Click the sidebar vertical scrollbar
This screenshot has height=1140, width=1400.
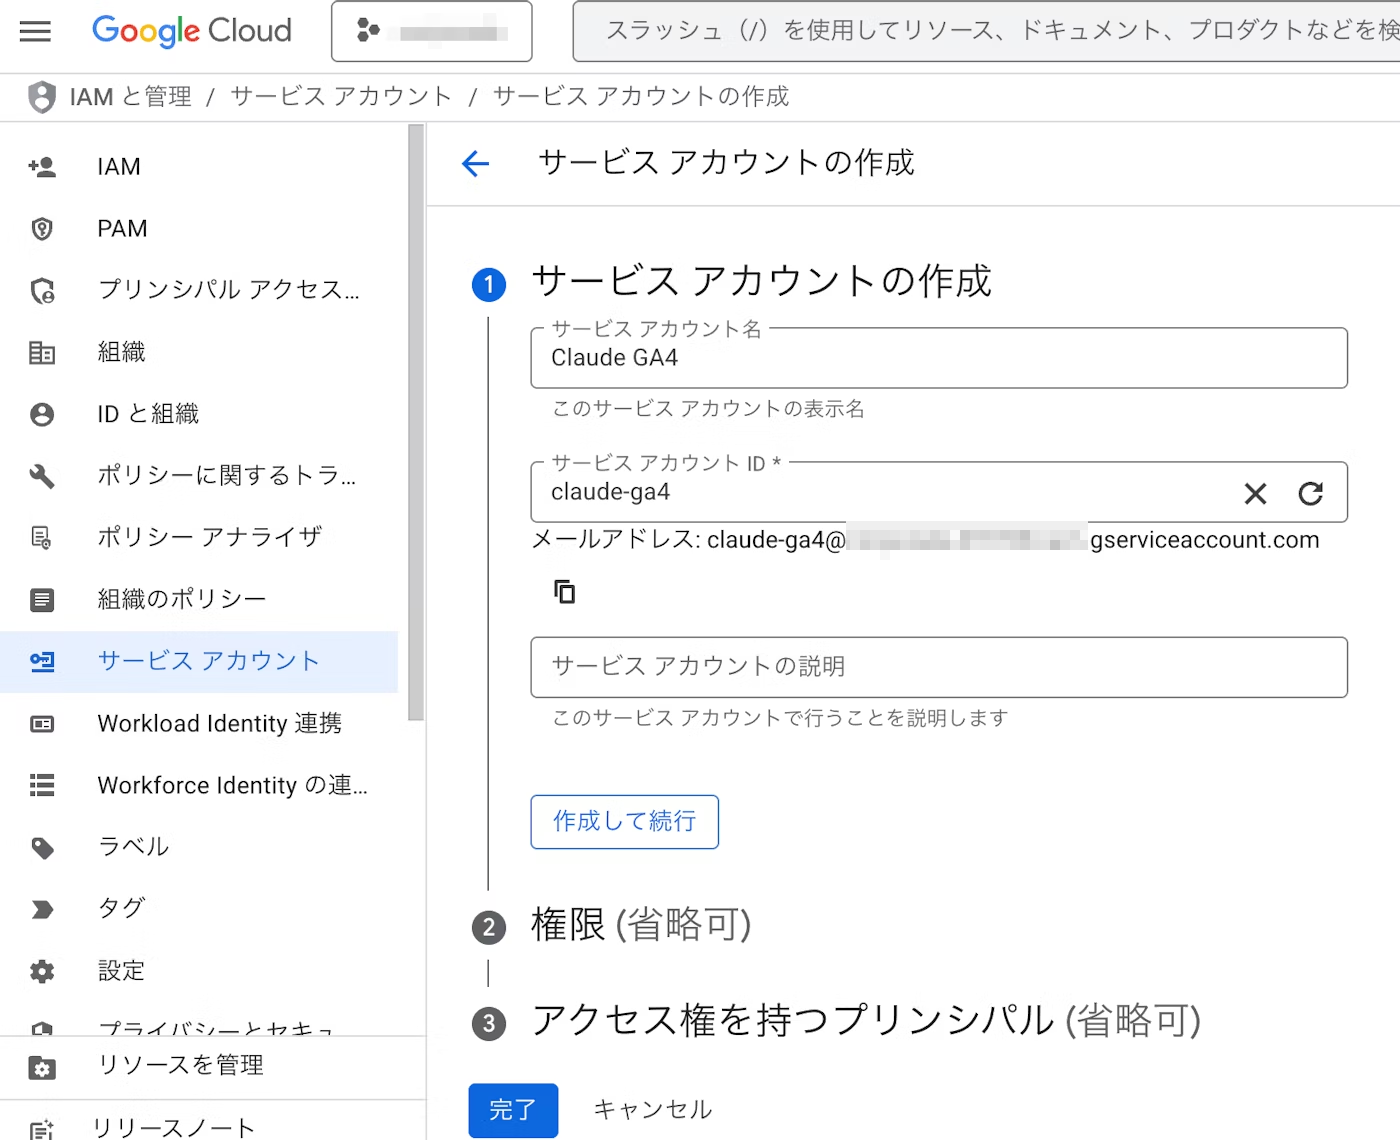pos(416,422)
